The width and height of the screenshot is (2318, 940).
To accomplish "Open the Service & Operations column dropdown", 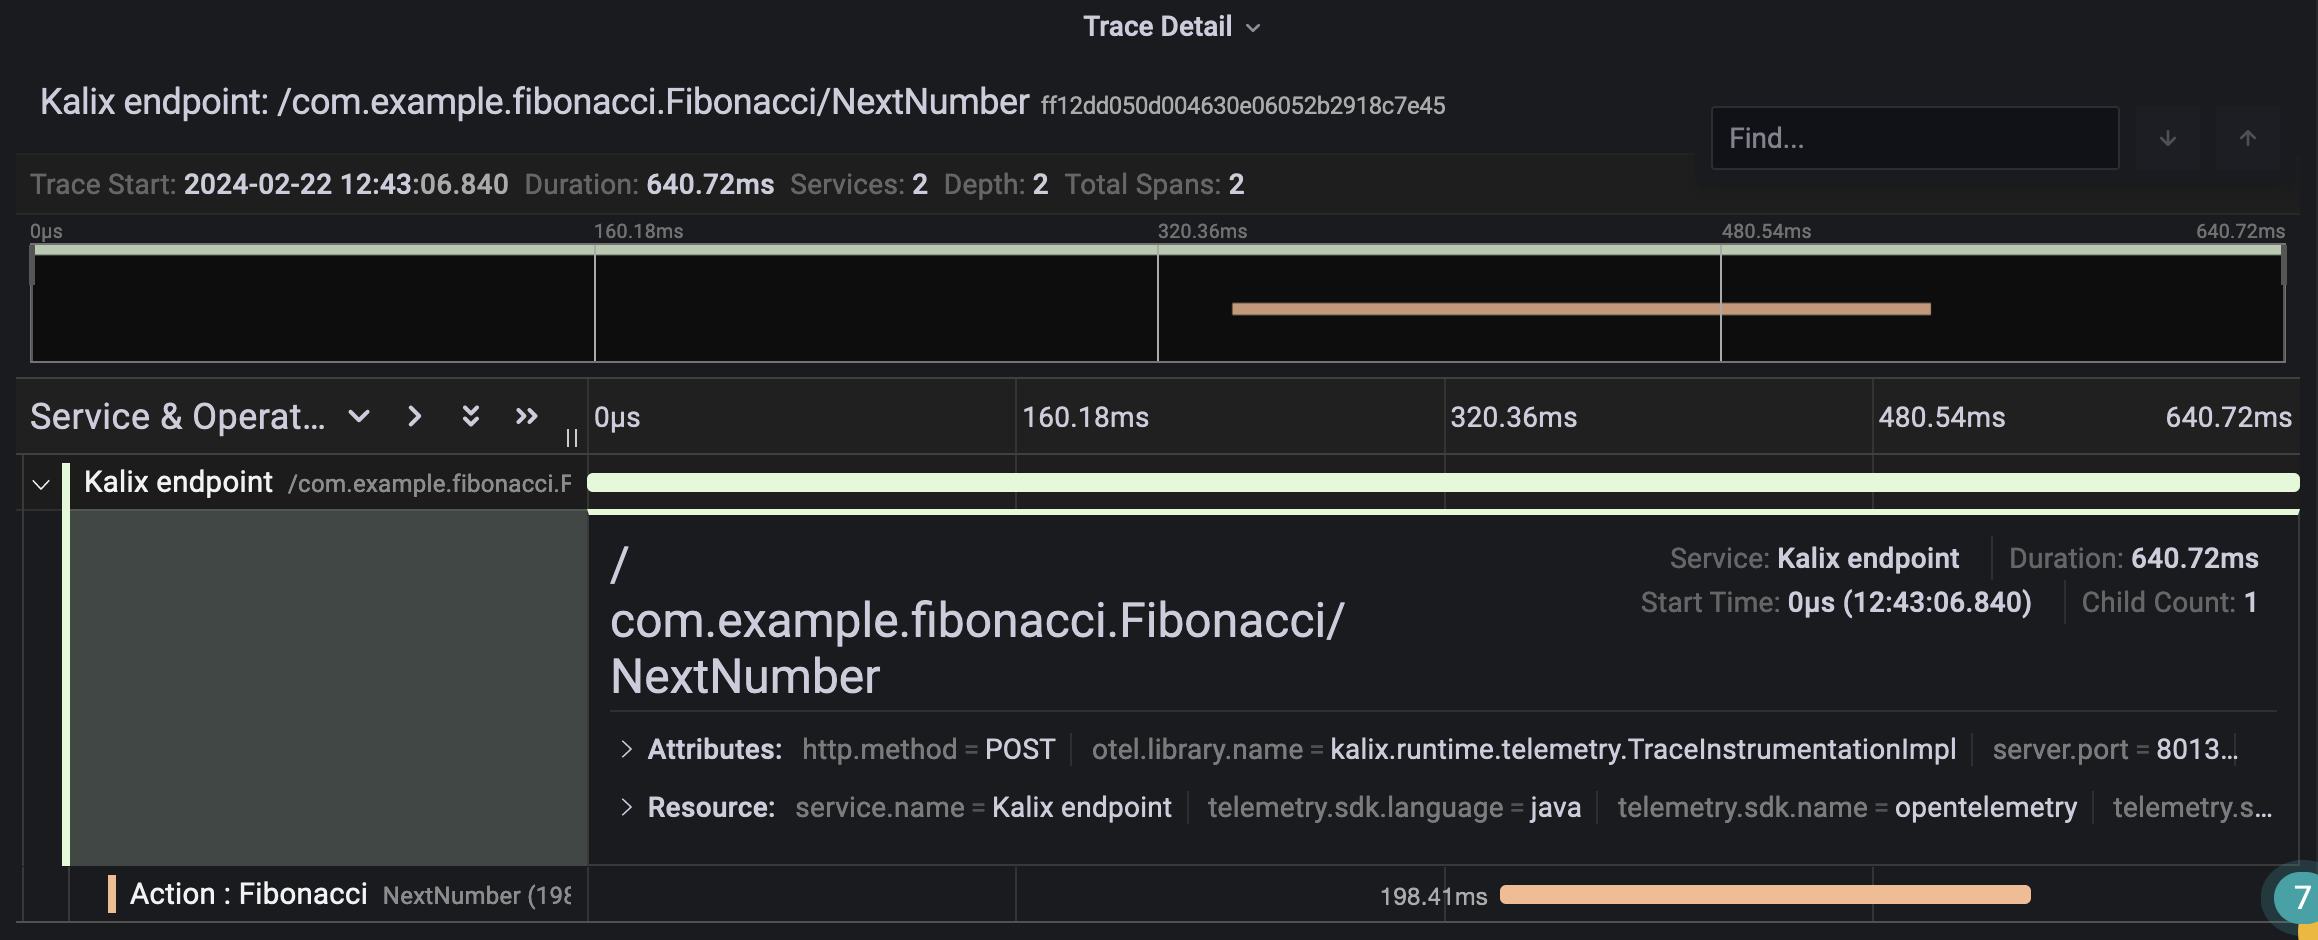I will (x=358, y=417).
